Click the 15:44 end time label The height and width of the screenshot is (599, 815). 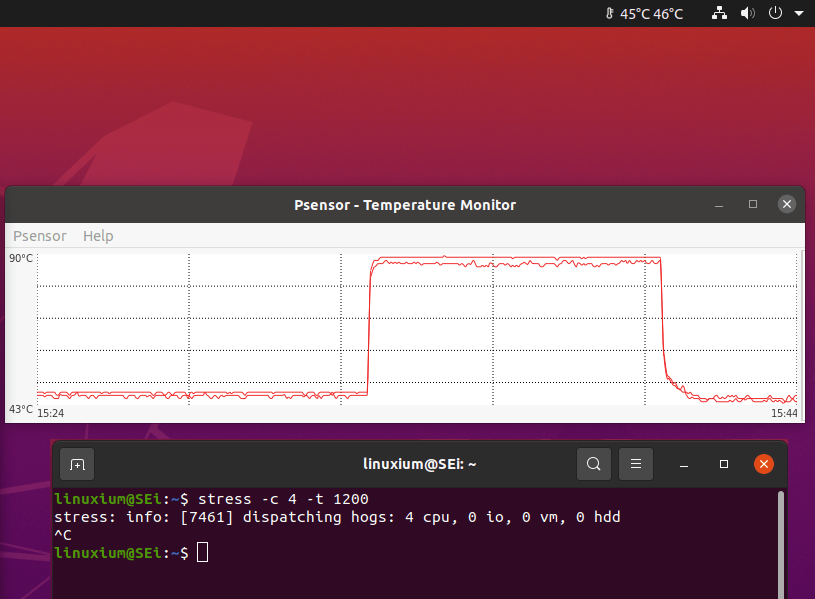tap(784, 413)
